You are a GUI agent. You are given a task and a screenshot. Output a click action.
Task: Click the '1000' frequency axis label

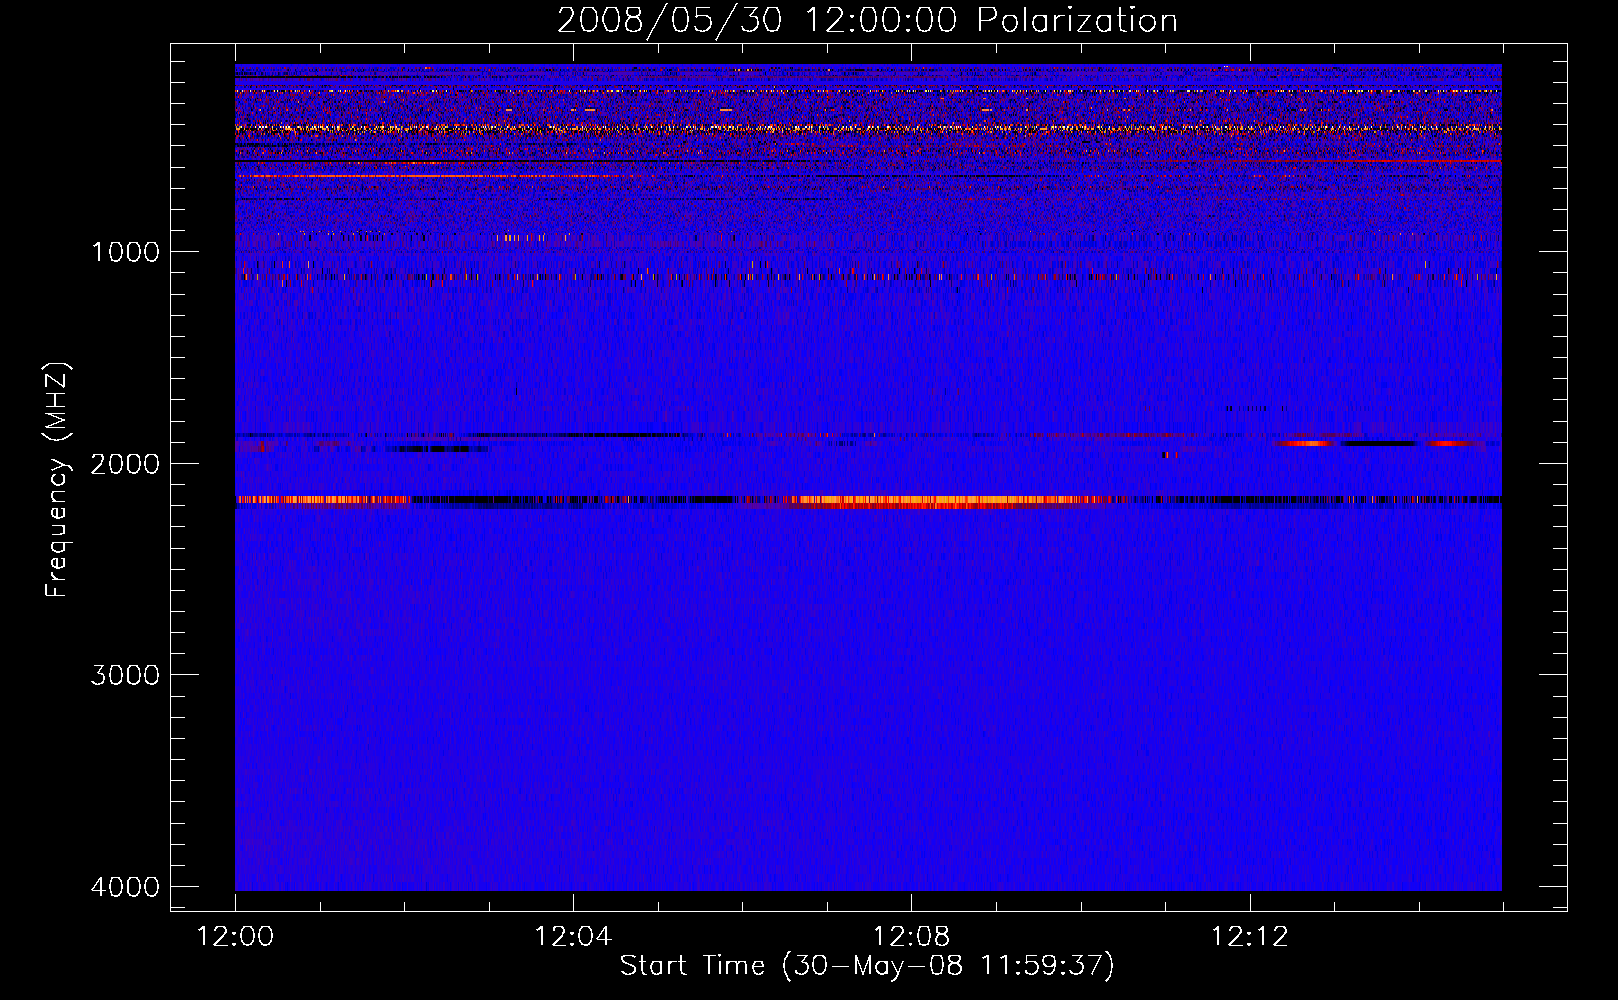[x=125, y=251]
